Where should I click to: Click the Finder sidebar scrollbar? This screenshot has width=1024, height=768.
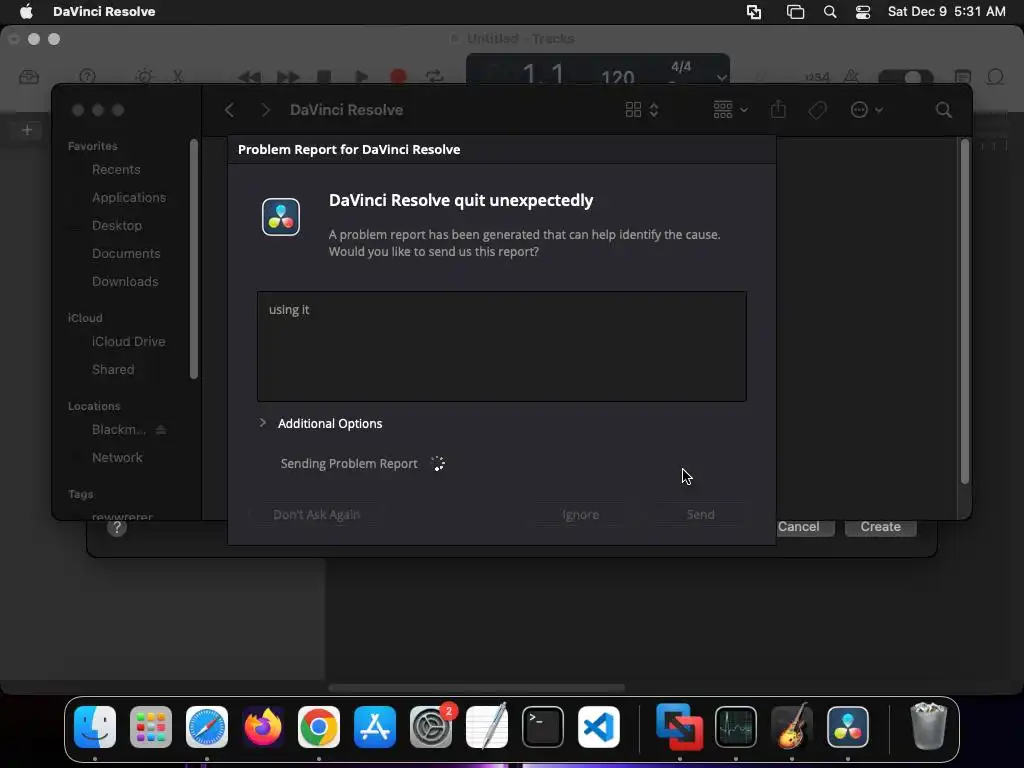pyautogui.click(x=193, y=259)
